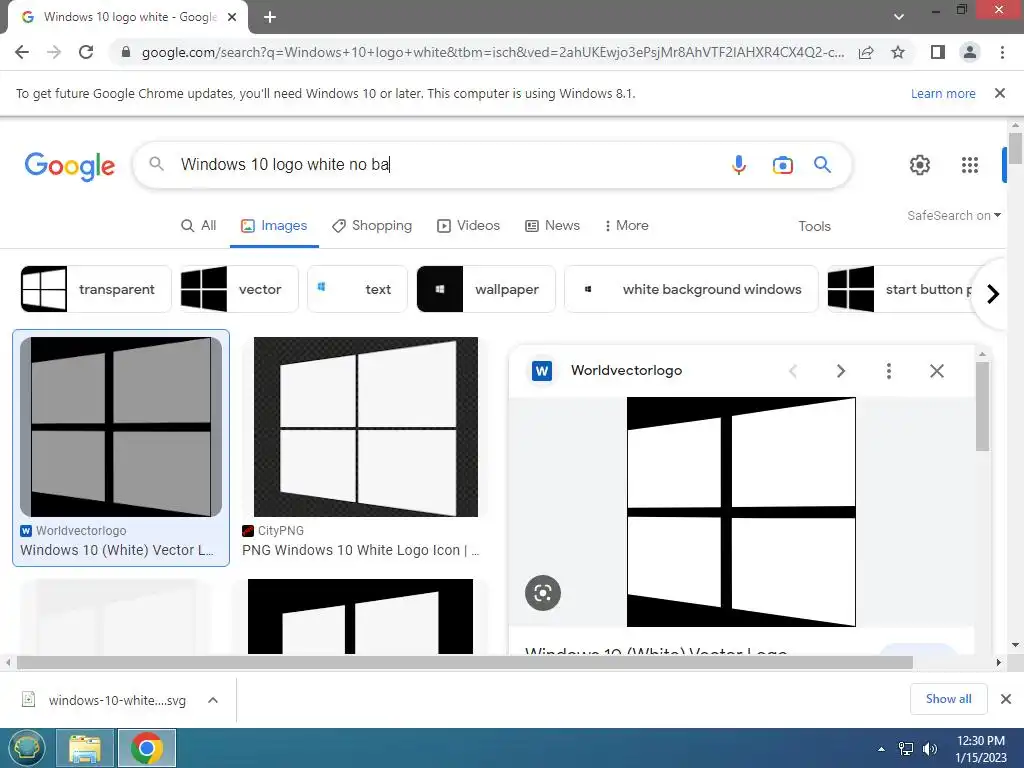Filter results by the wallpaper chip
Viewport: 1024px width, 768px height.
pos(486,289)
